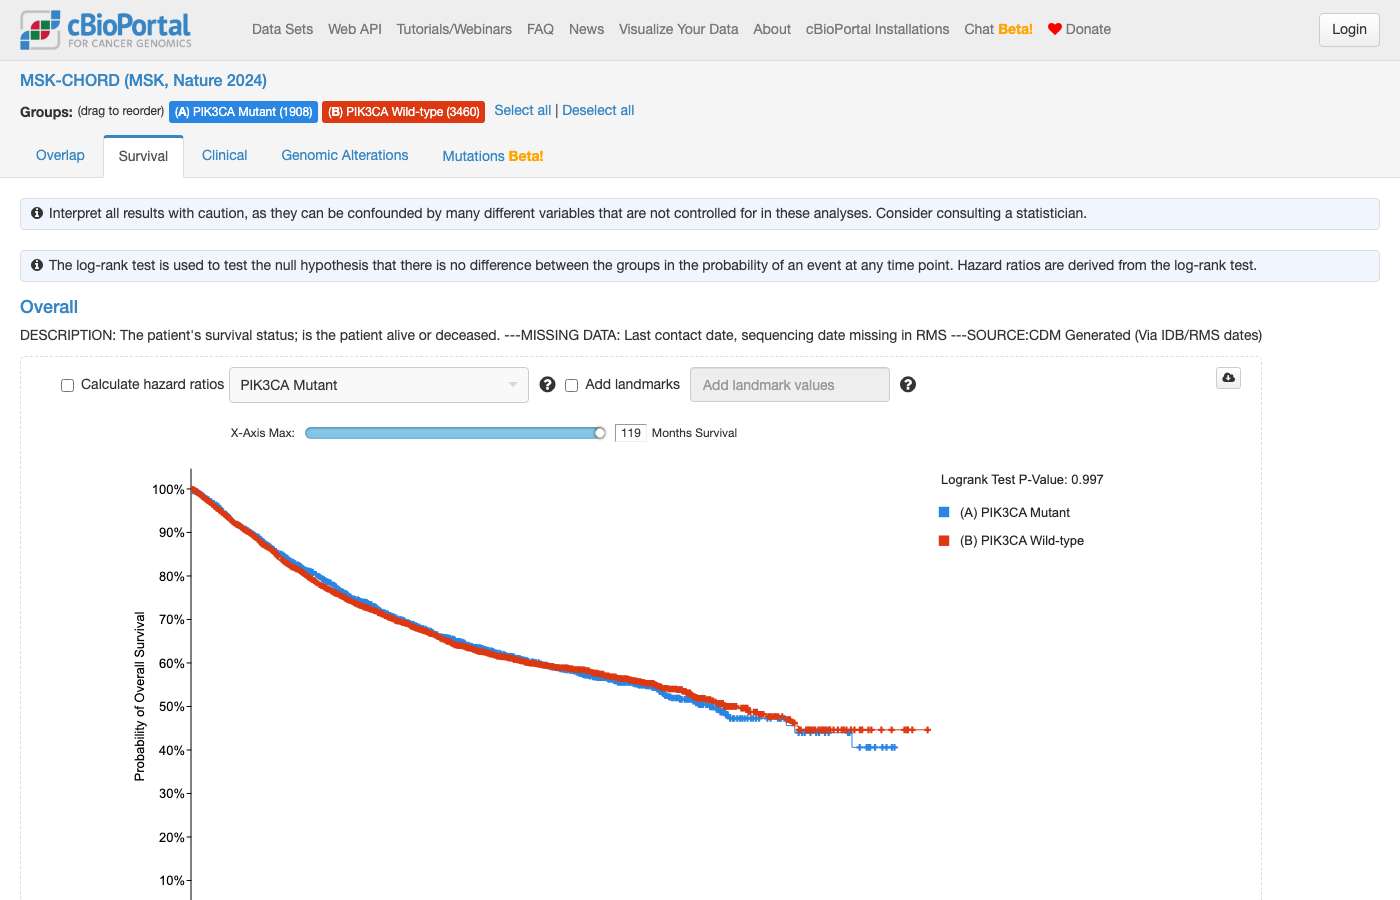The image size is (1400, 900).
Task: Go to Tutorials/Webinars
Action: coord(454,29)
